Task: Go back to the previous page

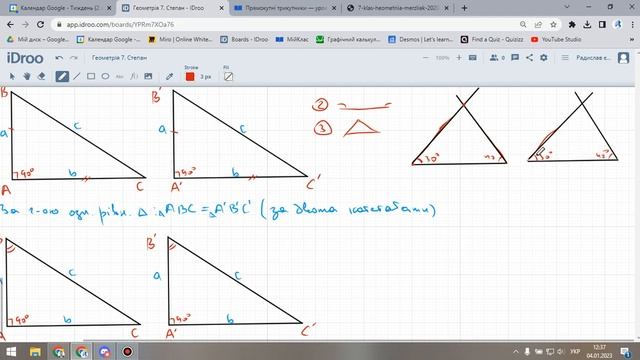Action: (10, 24)
